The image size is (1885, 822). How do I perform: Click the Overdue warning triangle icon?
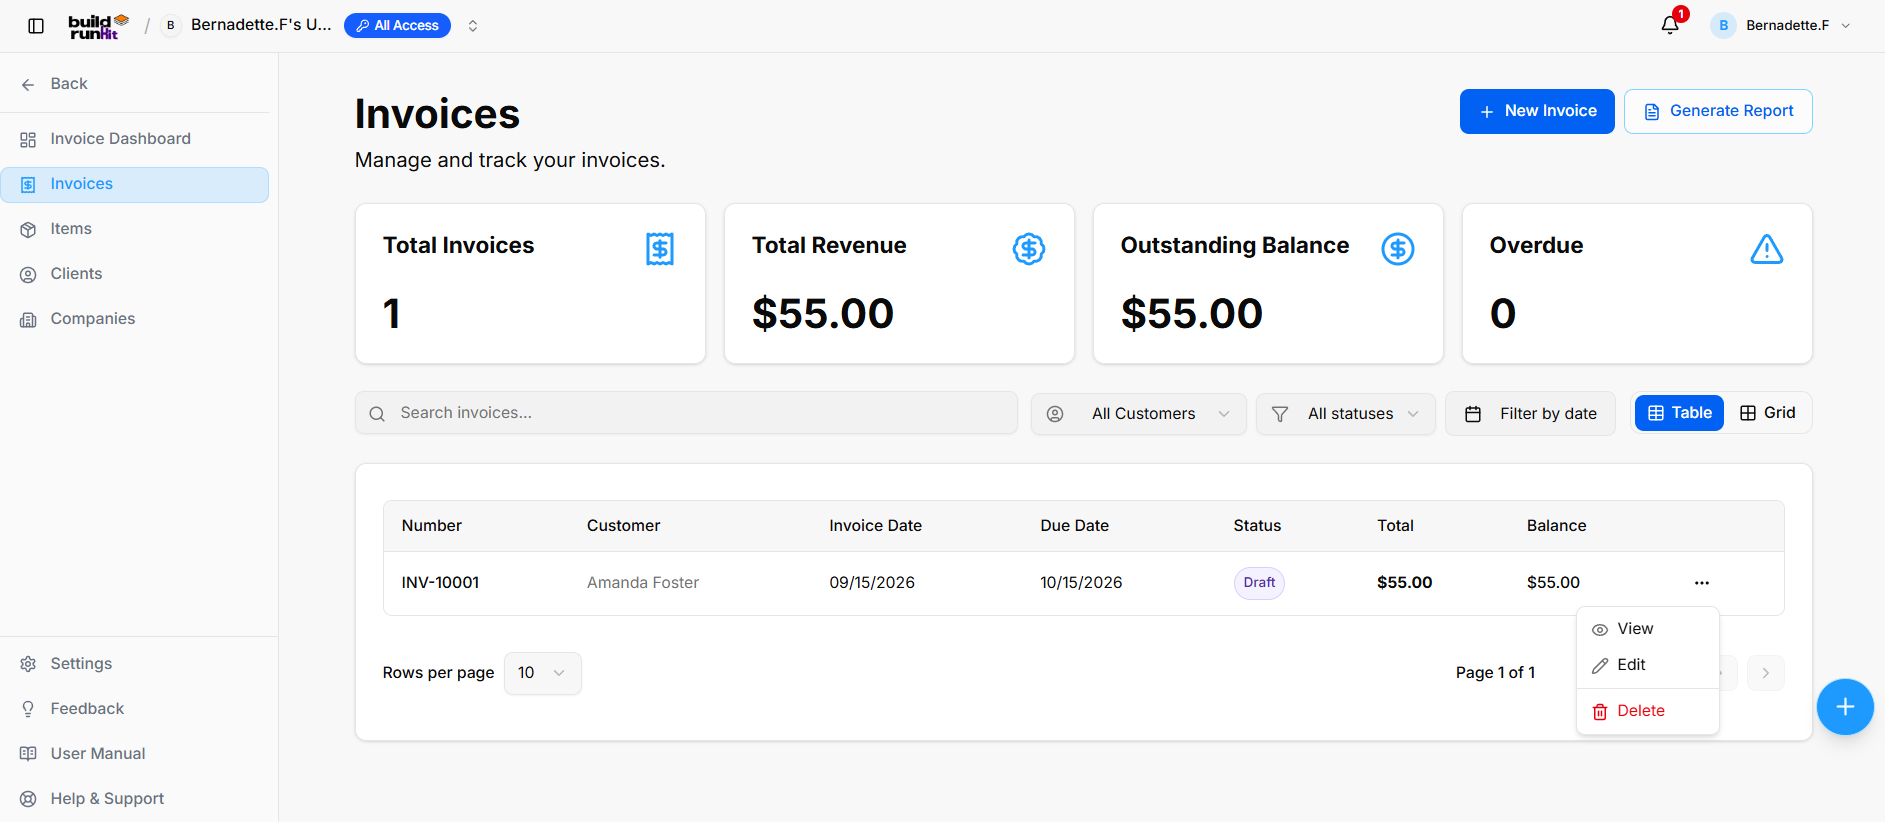tap(1767, 249)
